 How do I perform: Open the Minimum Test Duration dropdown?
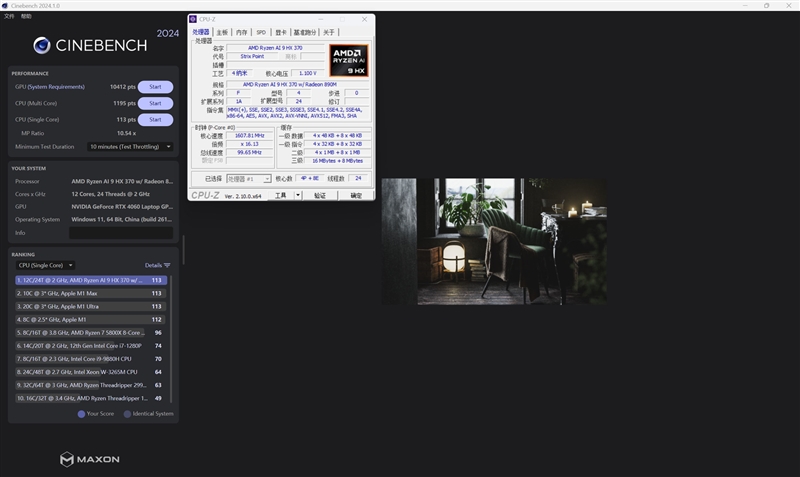130,147
